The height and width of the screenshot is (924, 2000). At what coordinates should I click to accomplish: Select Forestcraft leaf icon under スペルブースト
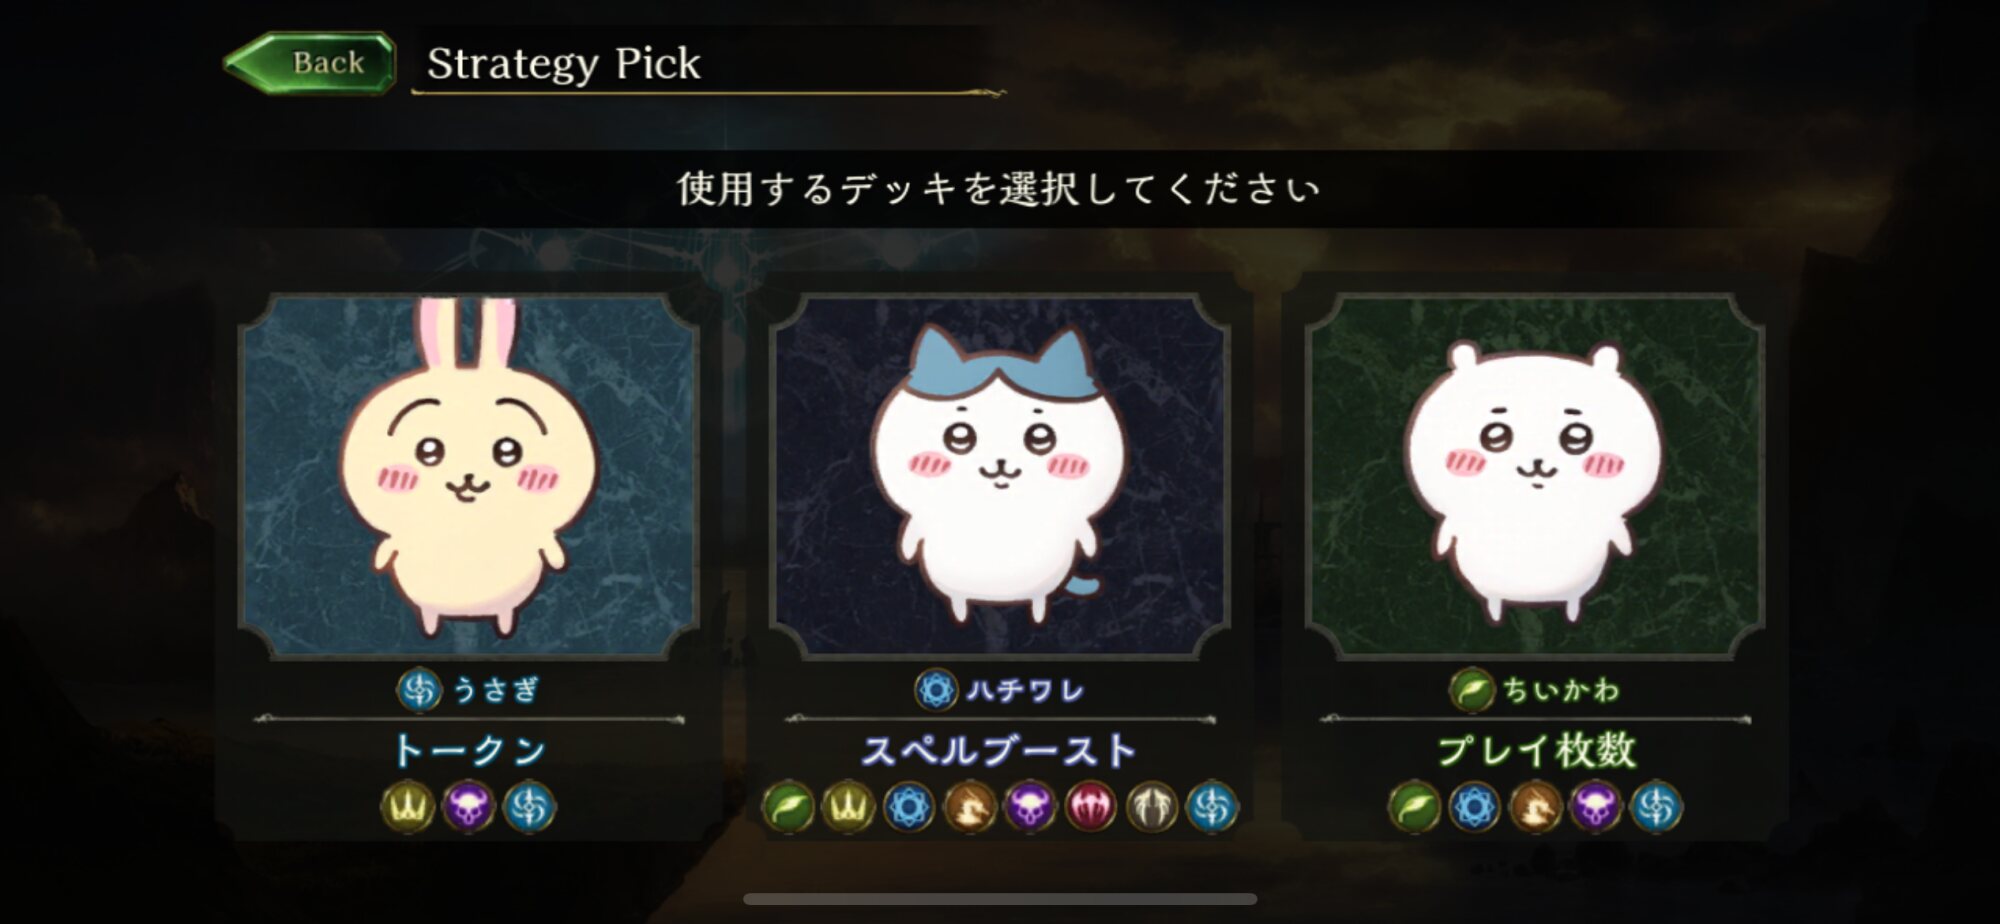point(788,807)
